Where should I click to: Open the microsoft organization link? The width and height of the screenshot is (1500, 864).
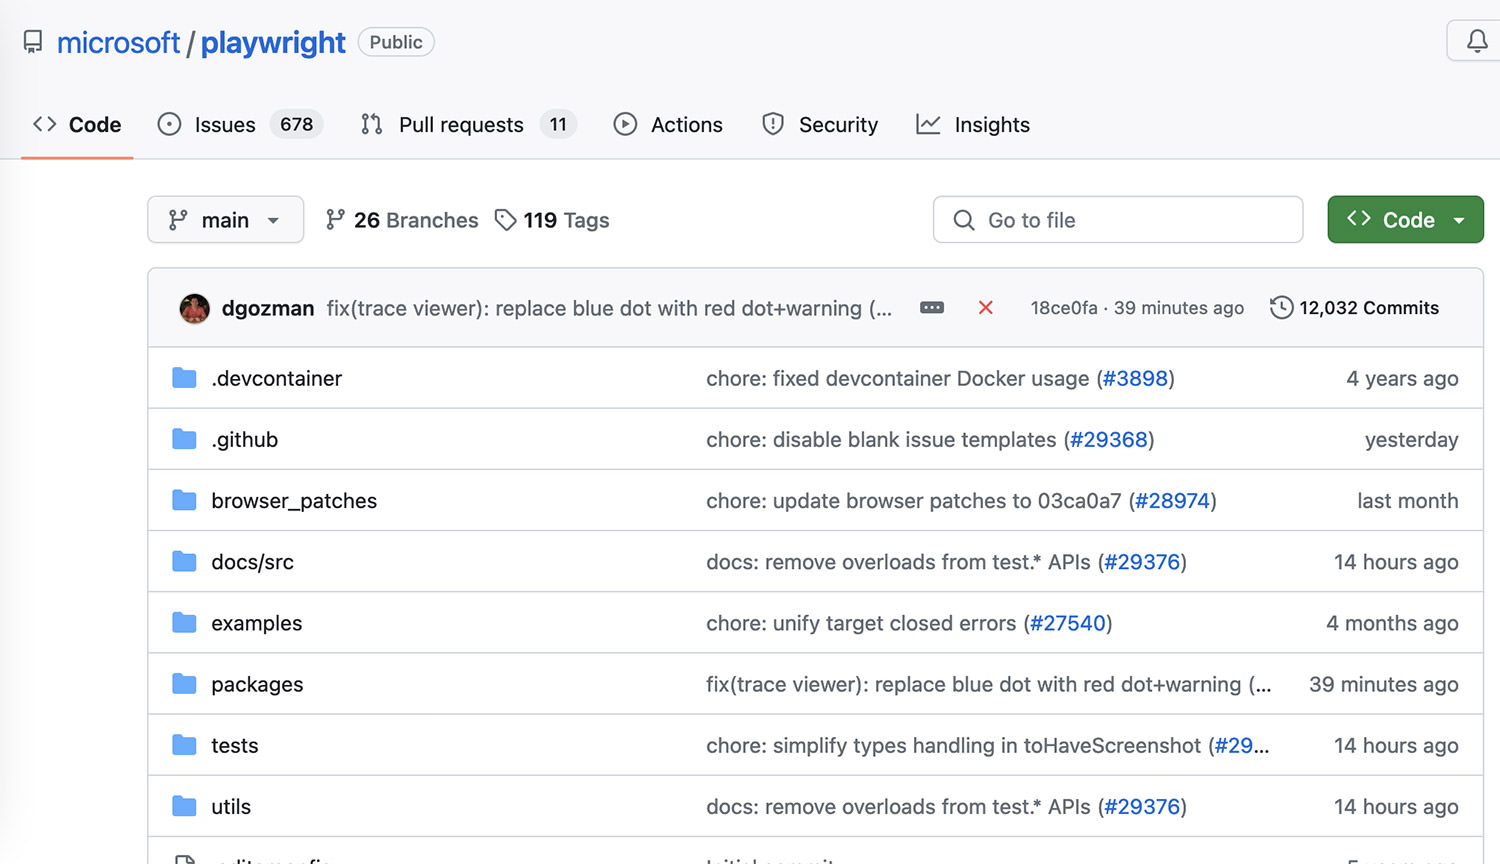point(118,43)
